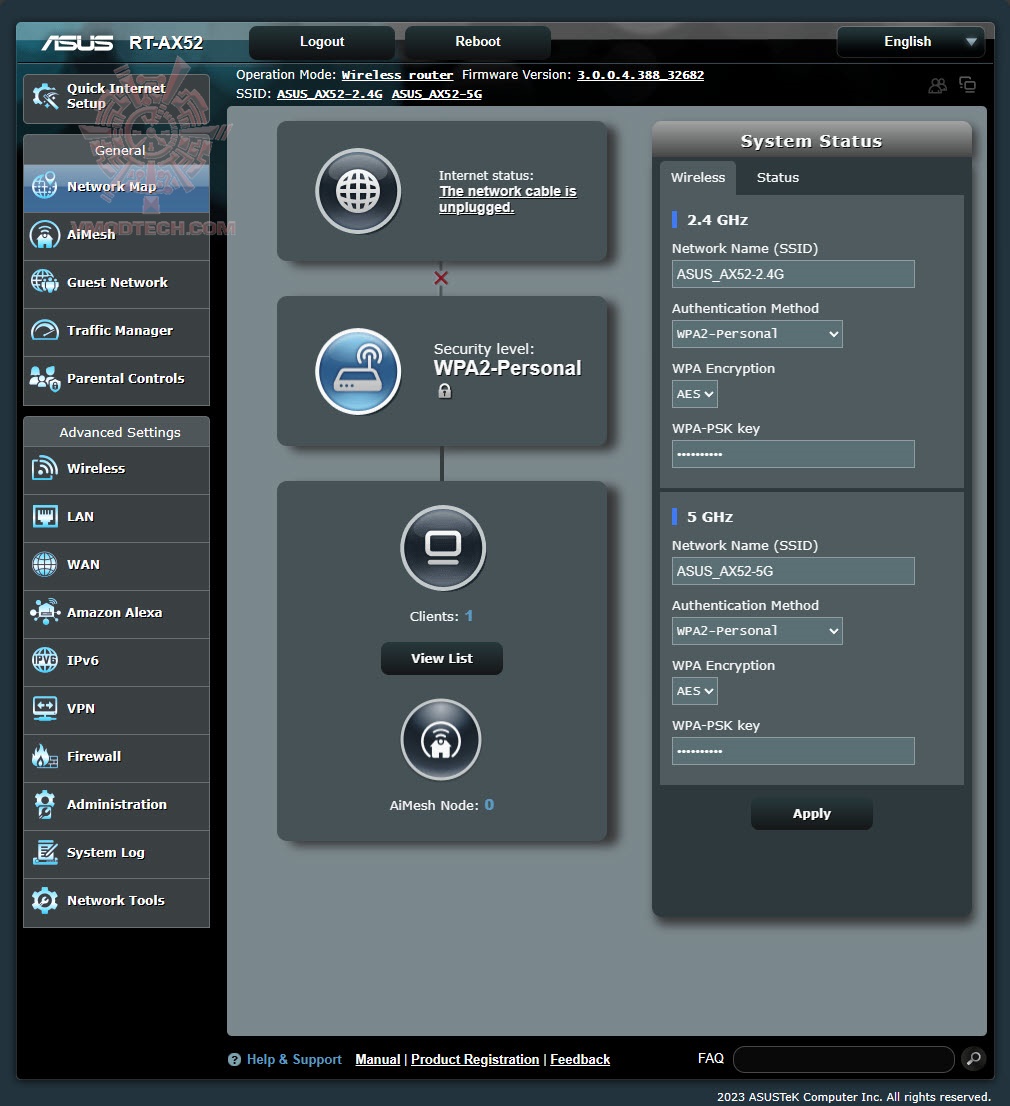Click the 2.4 GHz WPA-PSK key field
The height and width of the screenshot is (1106, 1010).
coord(793,454)
